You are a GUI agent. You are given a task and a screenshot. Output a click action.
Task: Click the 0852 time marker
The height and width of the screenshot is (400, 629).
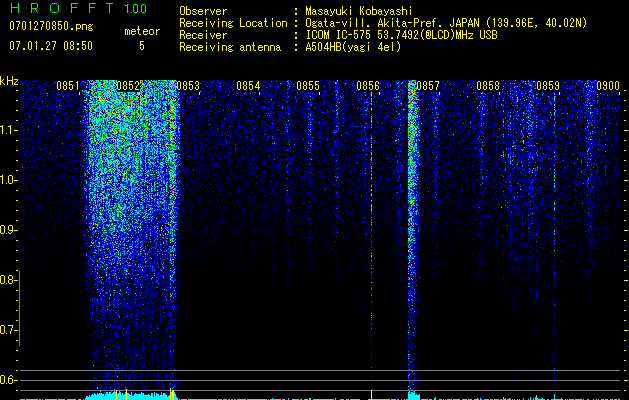(x=128, y=86)
